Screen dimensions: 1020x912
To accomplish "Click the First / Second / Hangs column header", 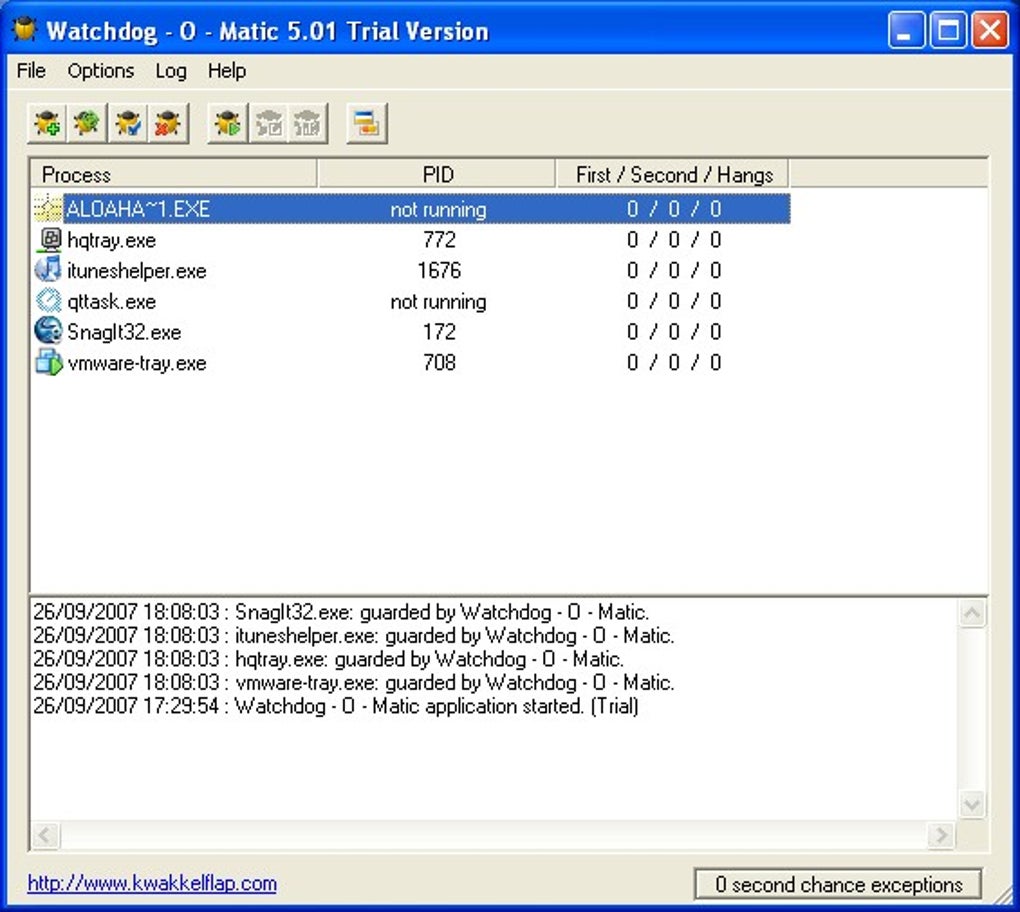I will 673,174.
